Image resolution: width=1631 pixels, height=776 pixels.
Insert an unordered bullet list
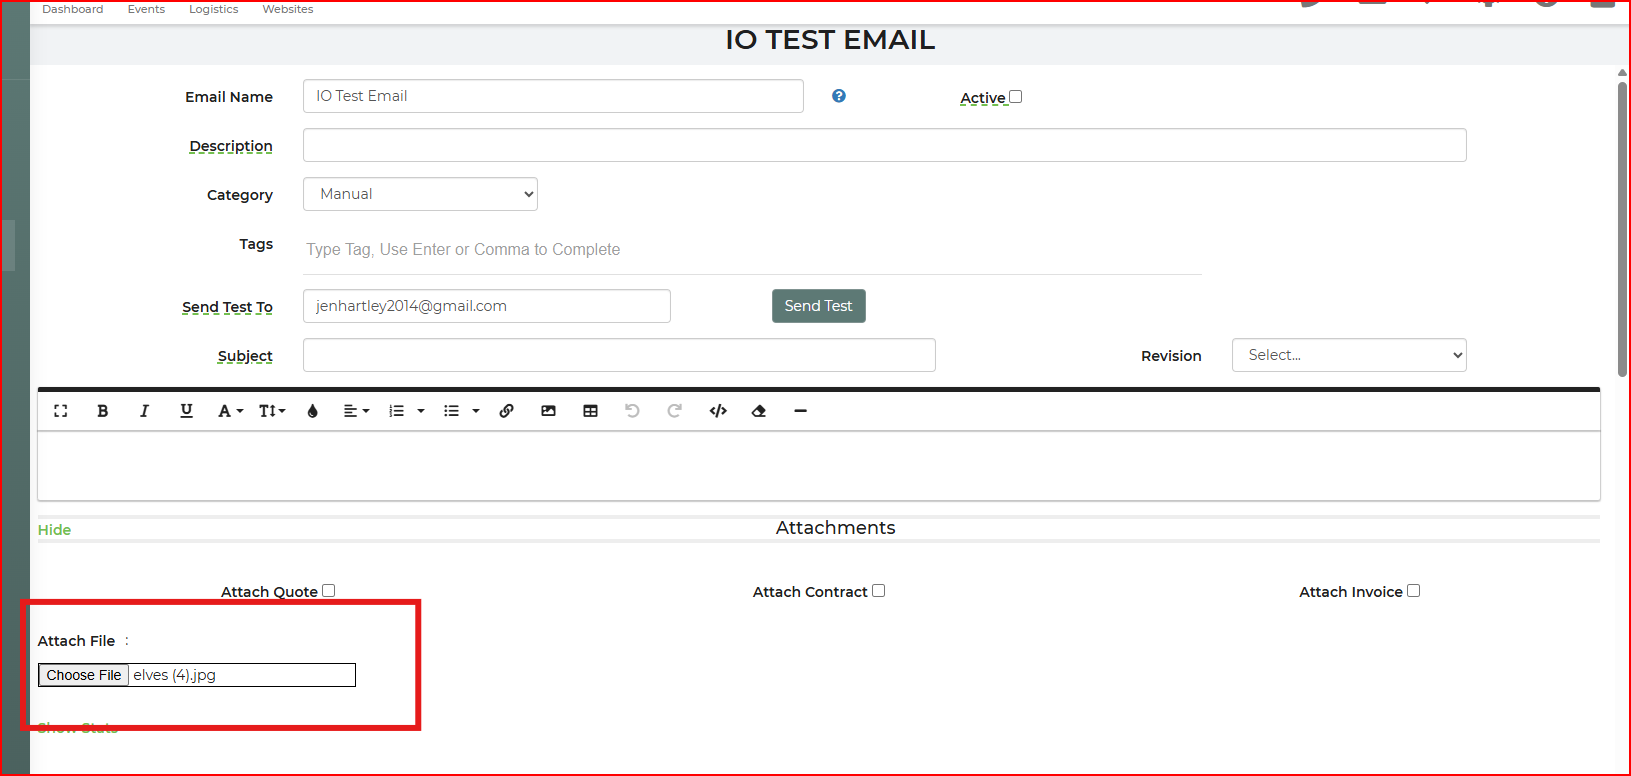point(451,411)
